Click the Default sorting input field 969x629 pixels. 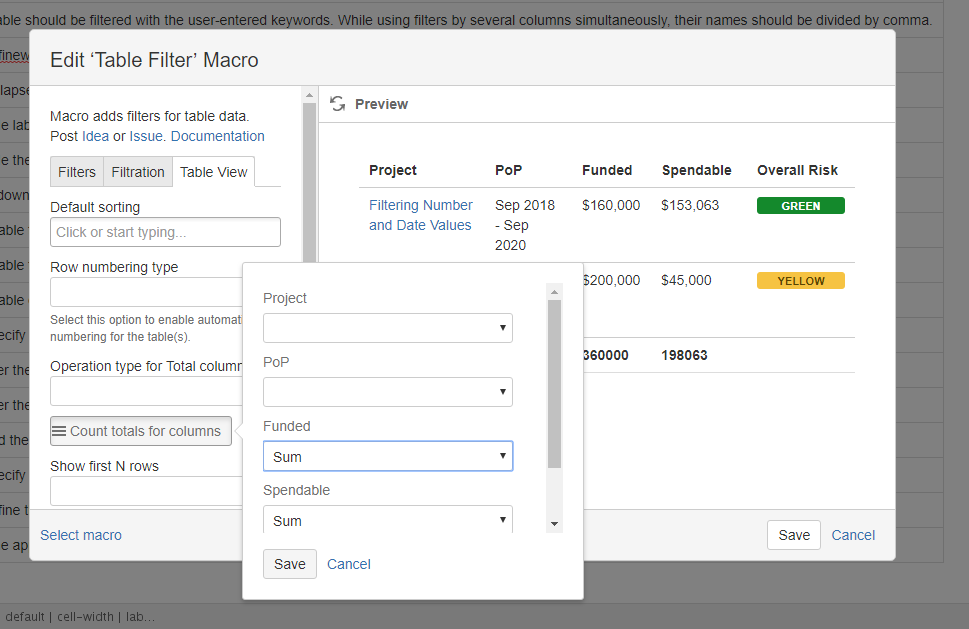click(165, 232)
